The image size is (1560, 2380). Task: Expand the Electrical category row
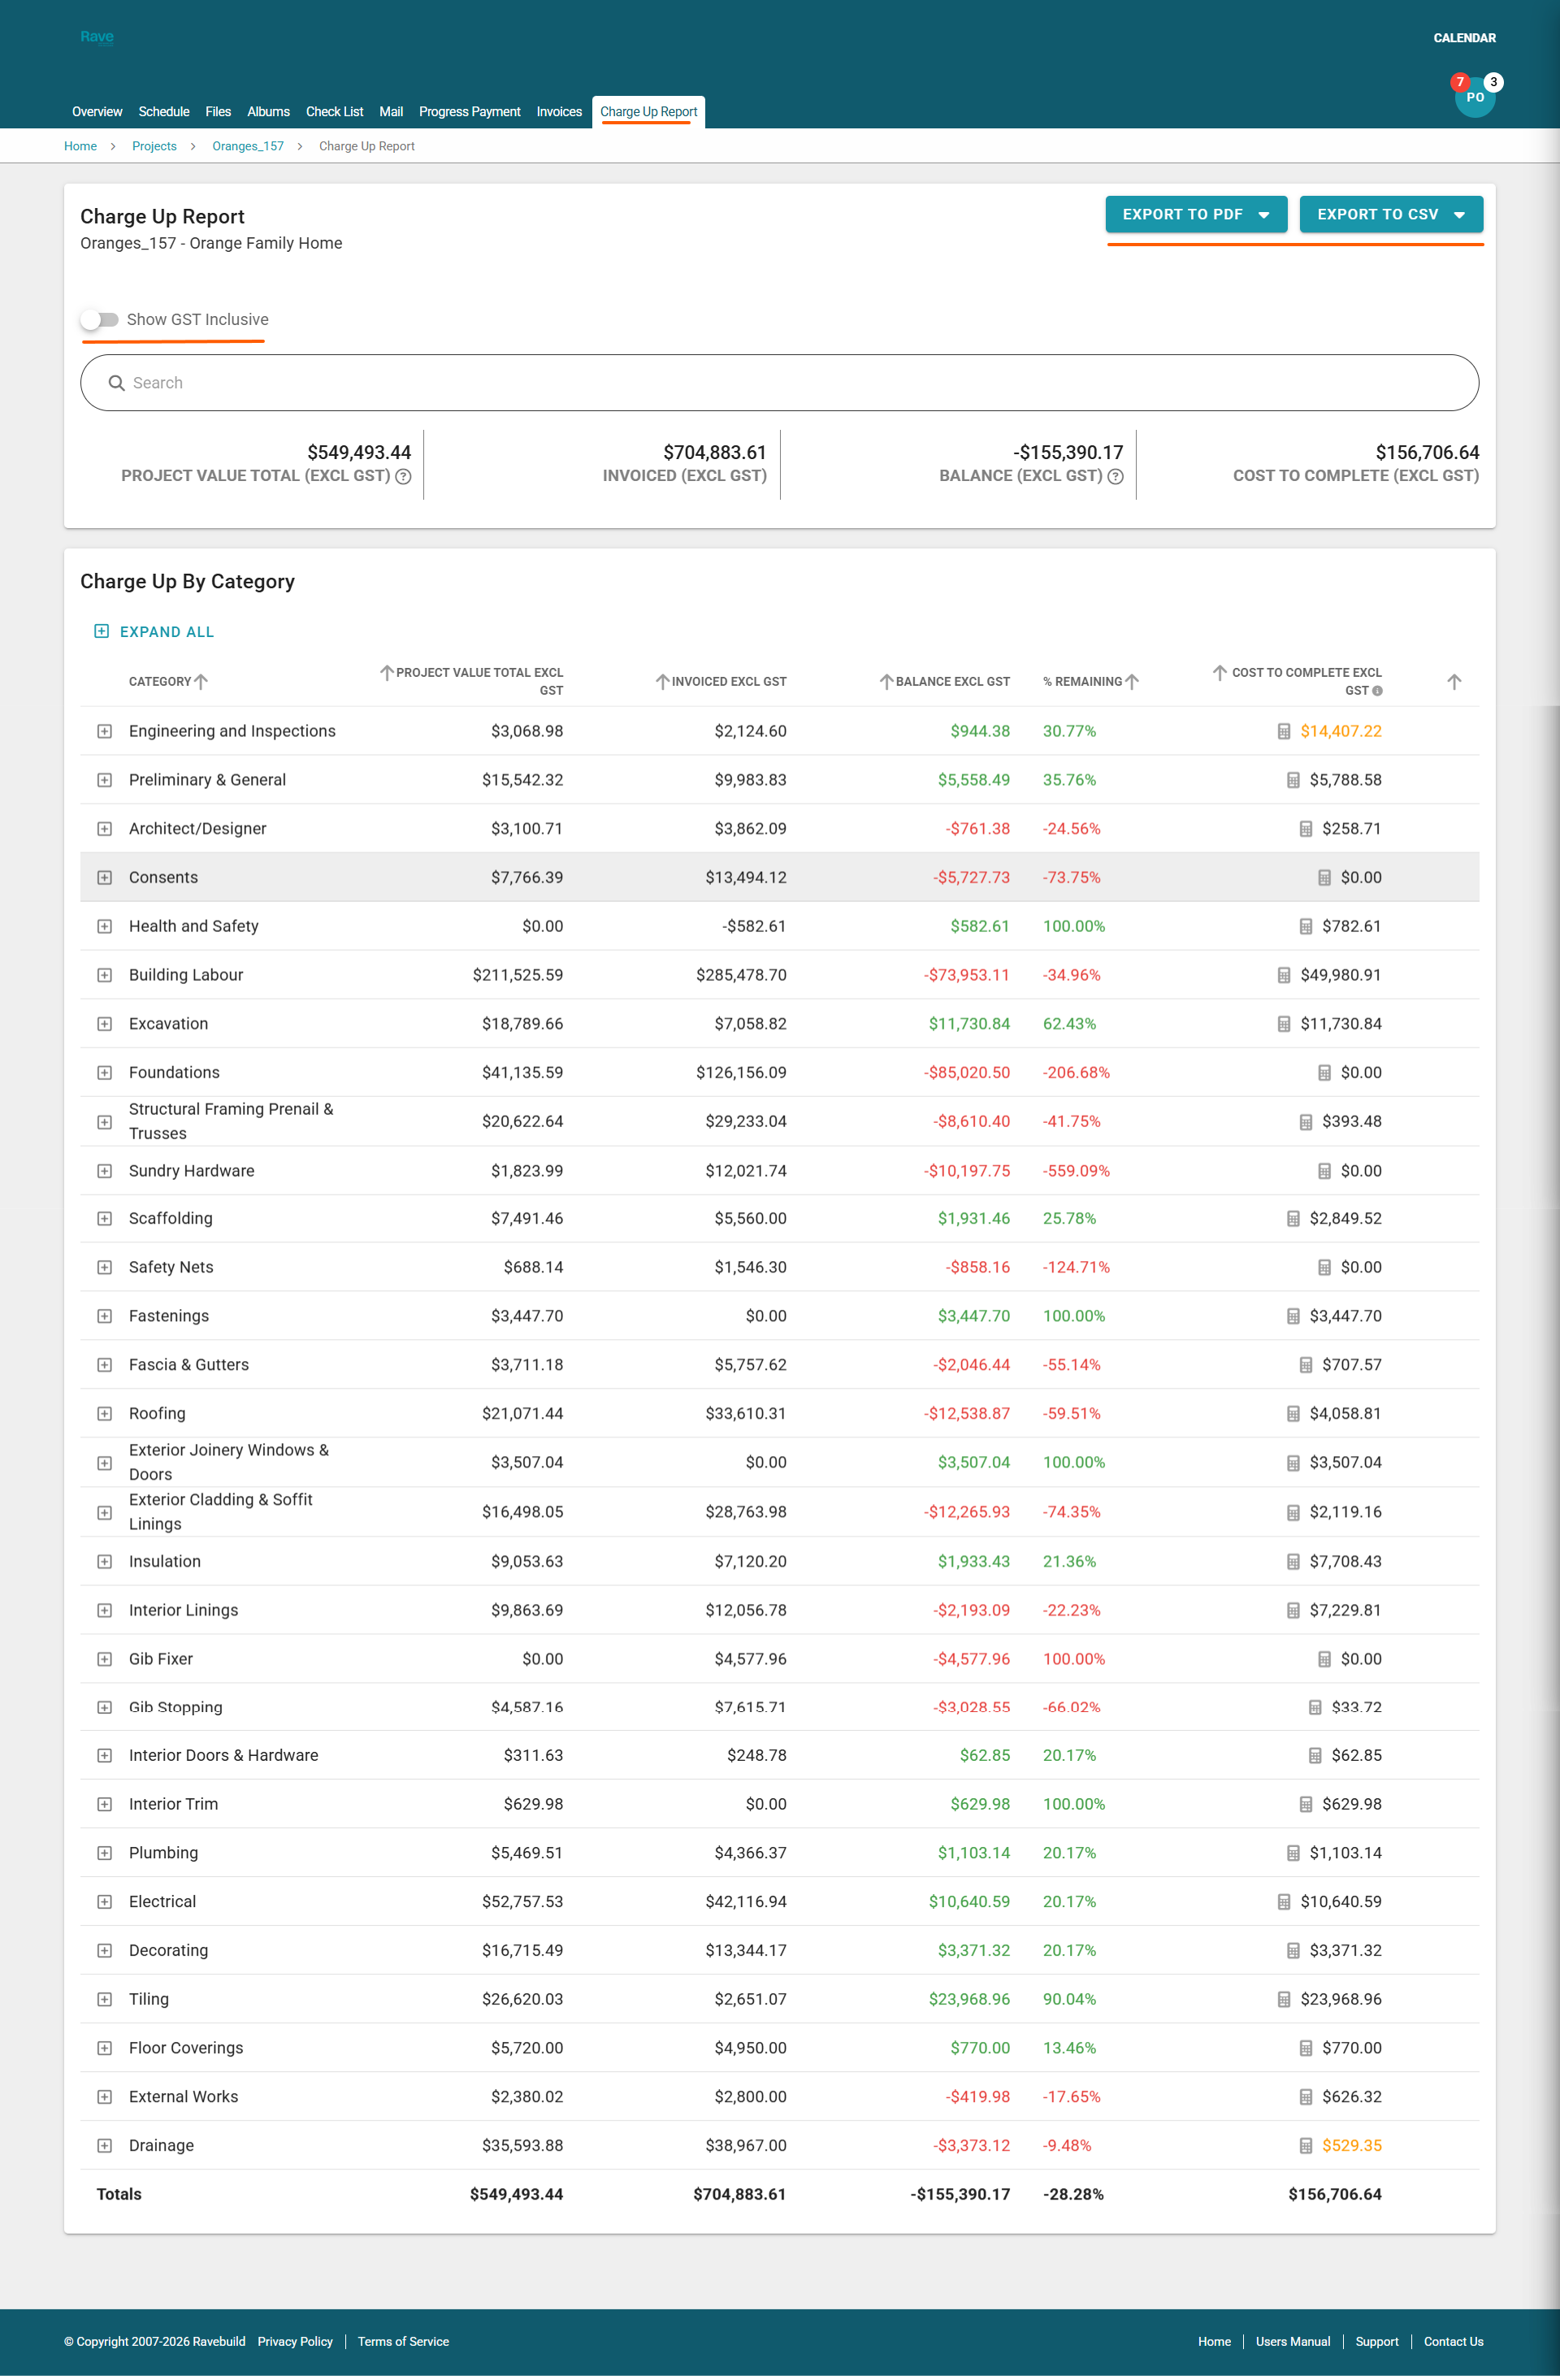(104, 1901)
